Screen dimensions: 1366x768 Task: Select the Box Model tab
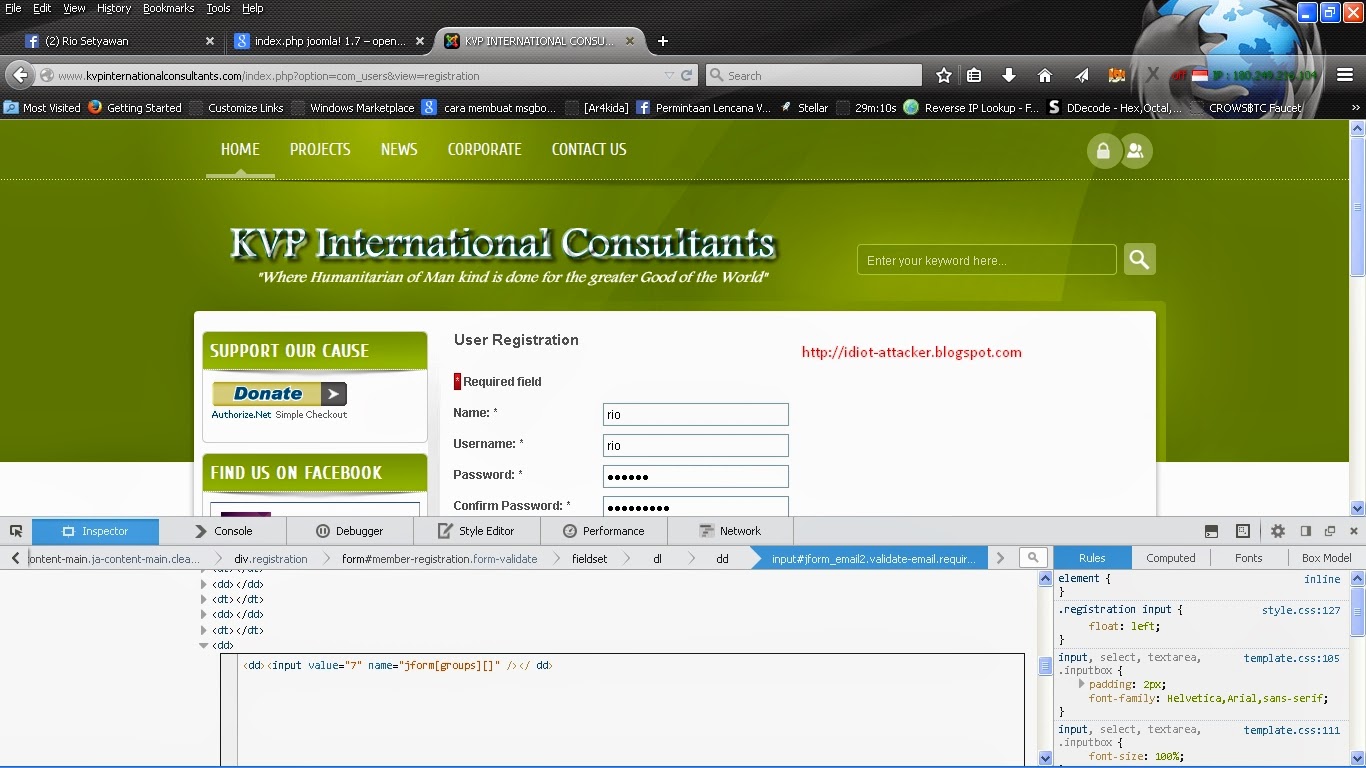1326,558
